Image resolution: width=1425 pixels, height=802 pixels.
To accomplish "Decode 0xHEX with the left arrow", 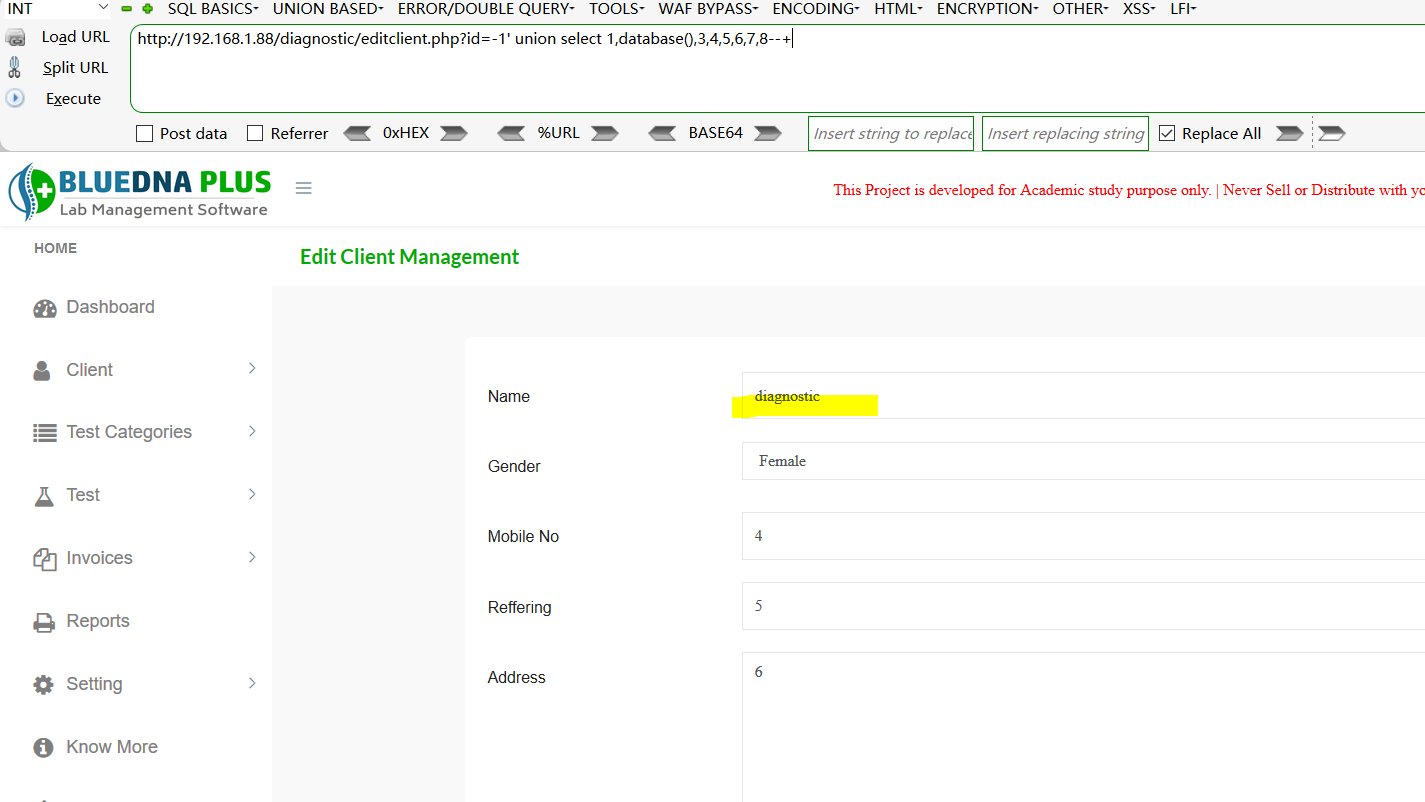I will coord(357,133).
